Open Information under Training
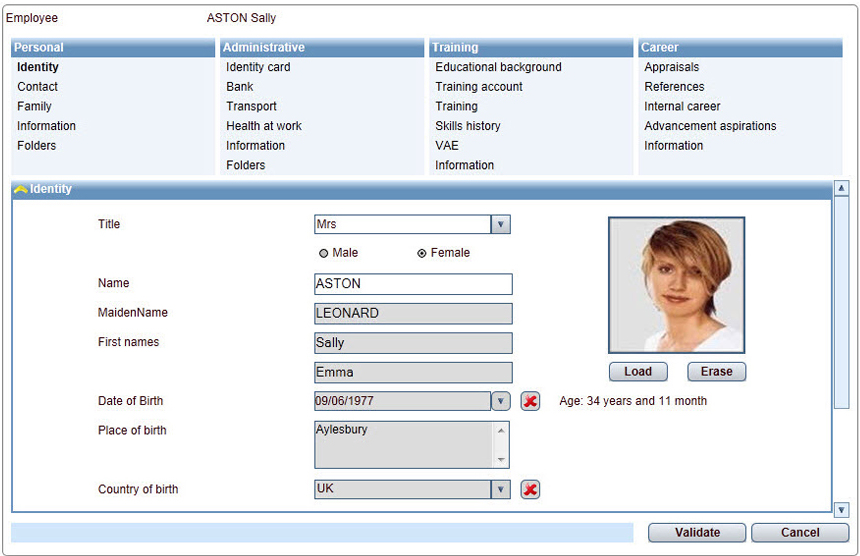Screen dimensions: 860x556 465,165
